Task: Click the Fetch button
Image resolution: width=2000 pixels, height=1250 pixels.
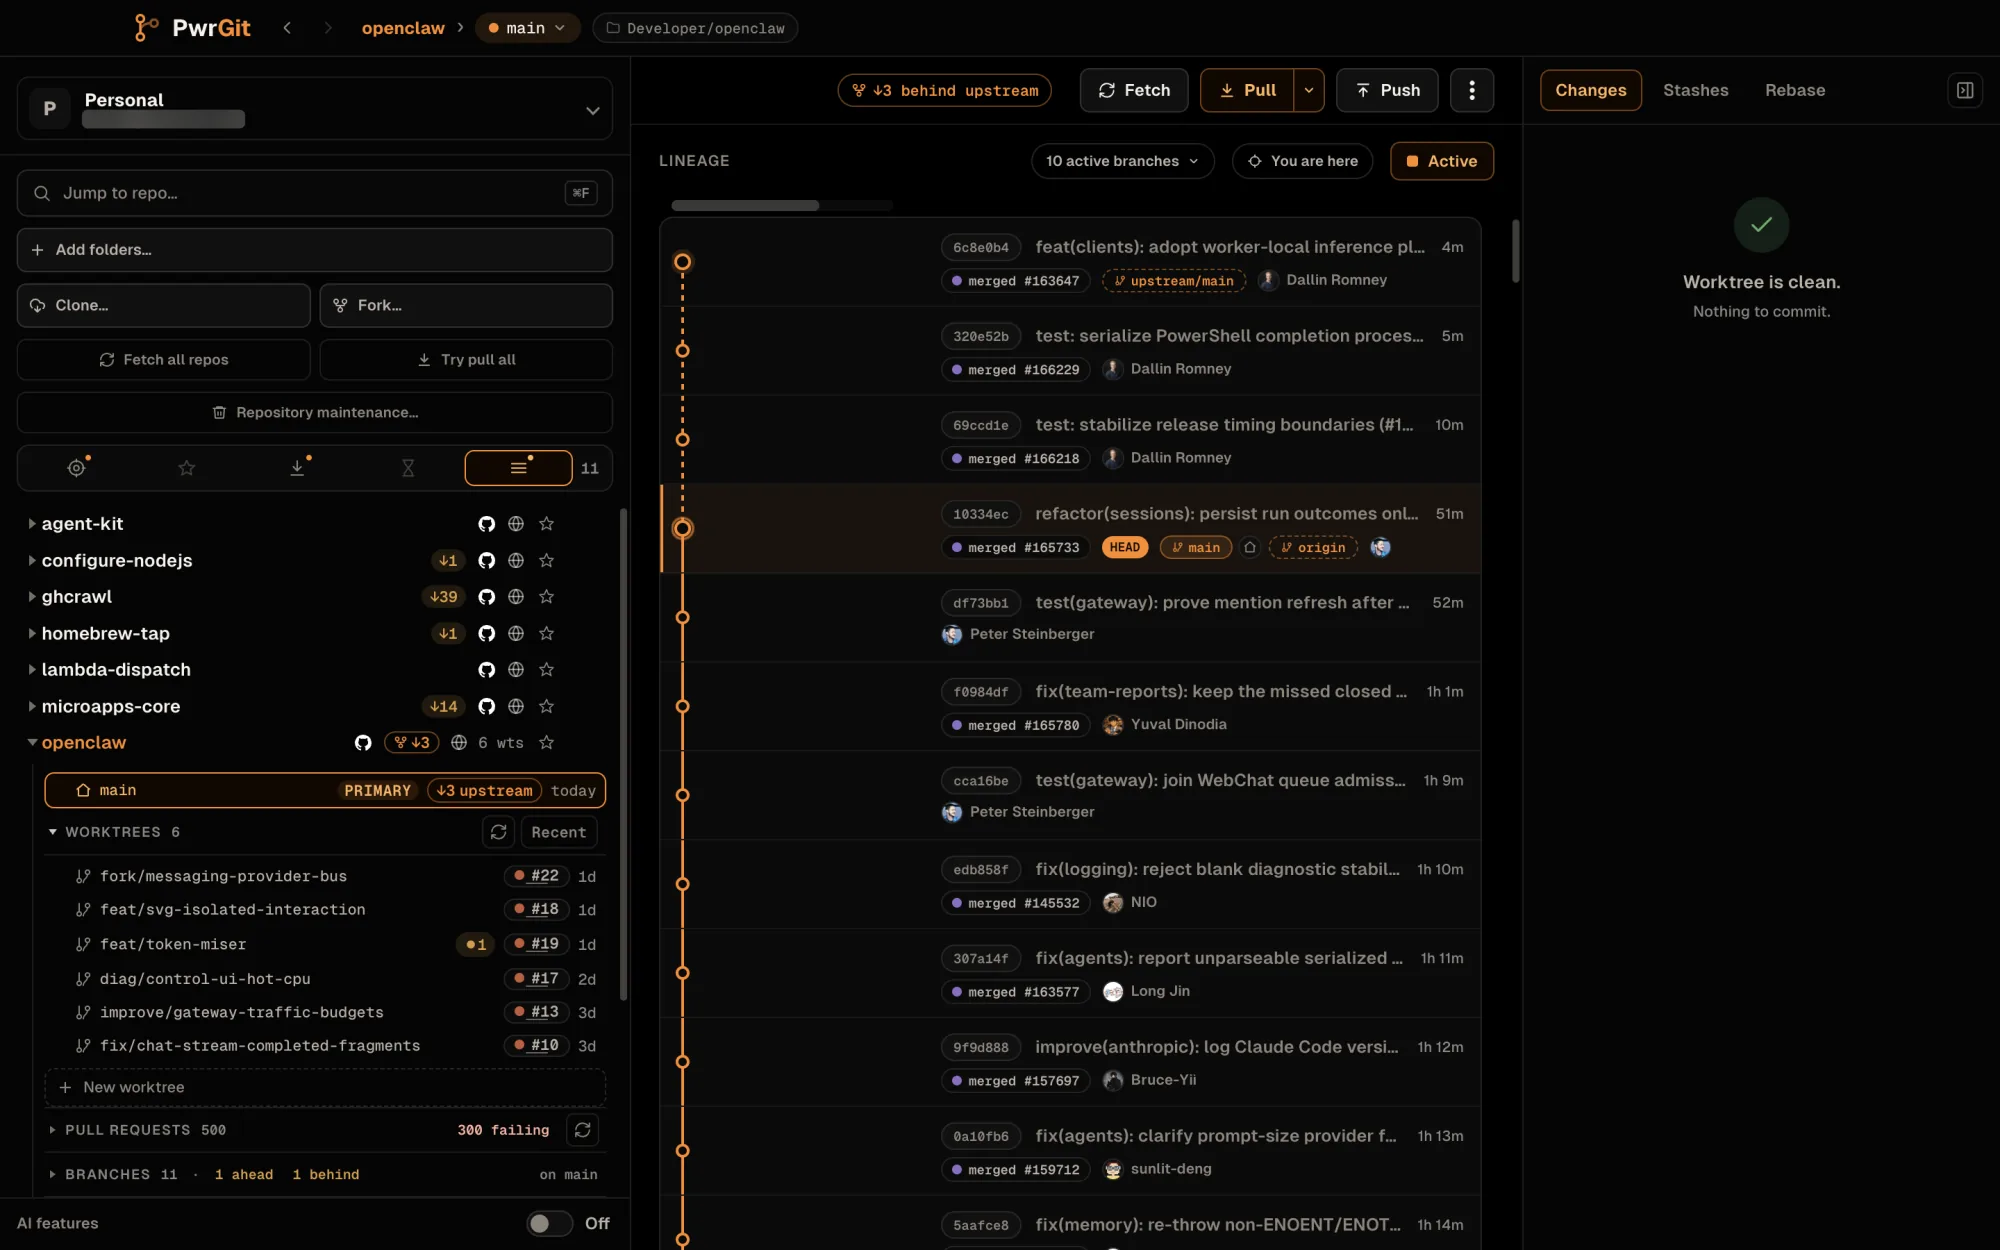Action: [x=1133, y=90]
